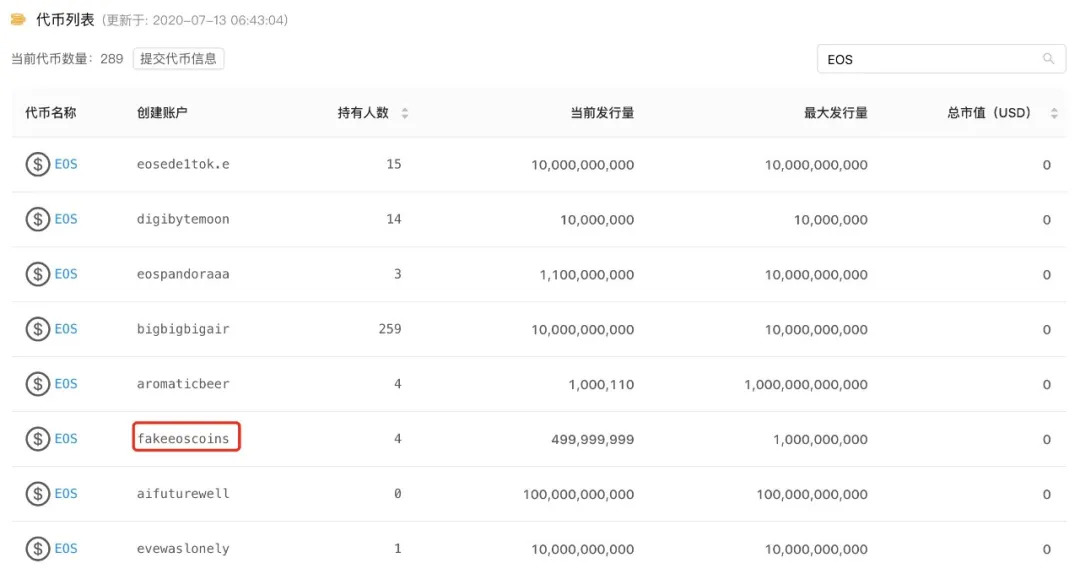Click the coin icon for digibytemoon
The width and height of the screenshot is (1080, 574).
[x=38, y=219]
